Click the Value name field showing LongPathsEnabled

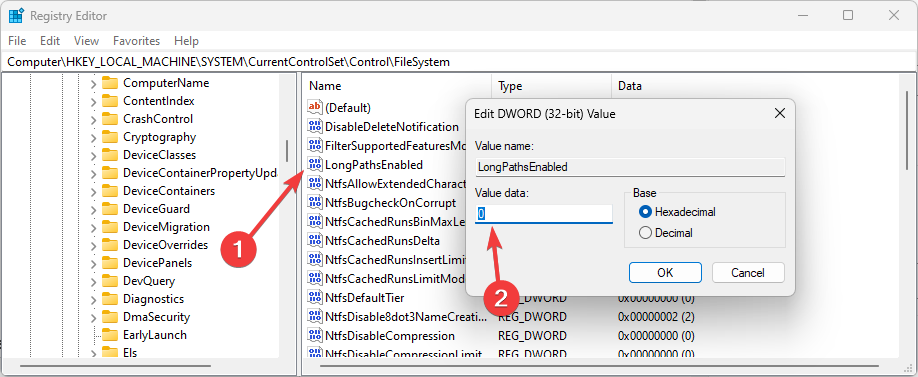click(x=630, y=167)
